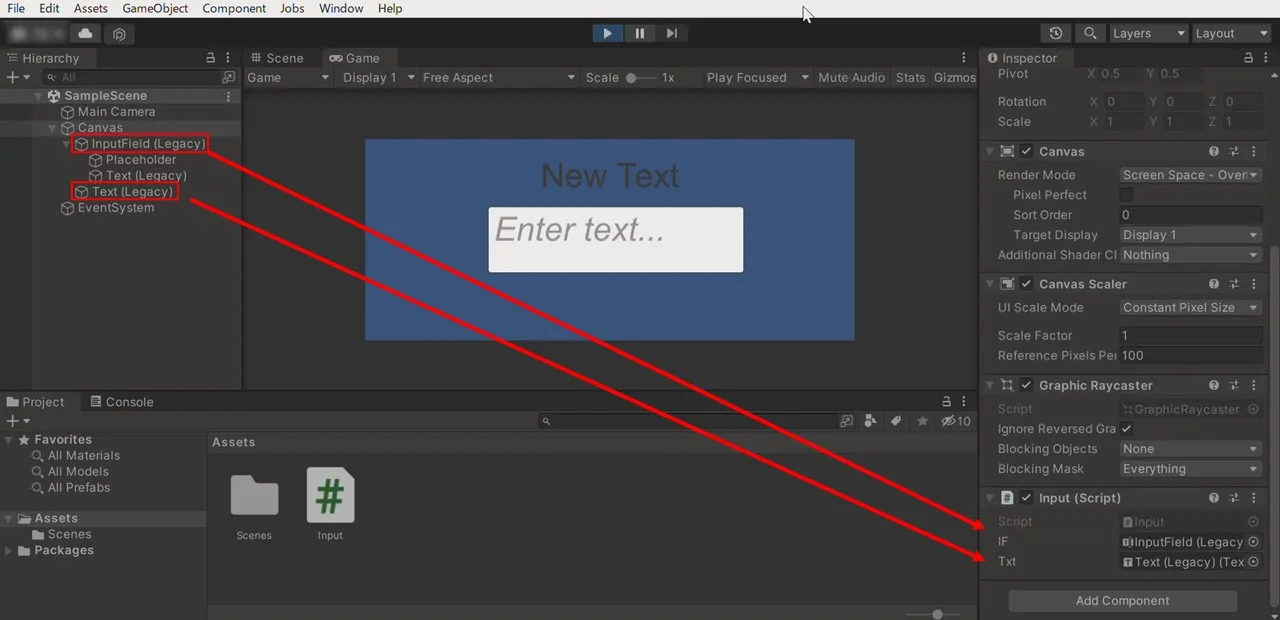Open Canvas component context menu

point(1254,152)
